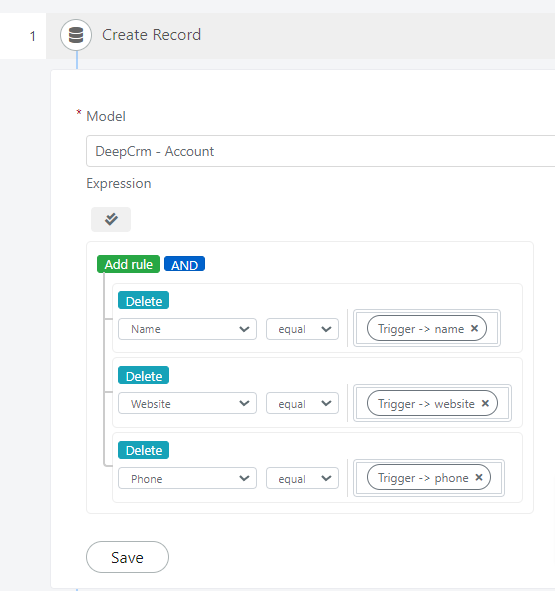Open the Website field dropdown

tap(187, 403)
